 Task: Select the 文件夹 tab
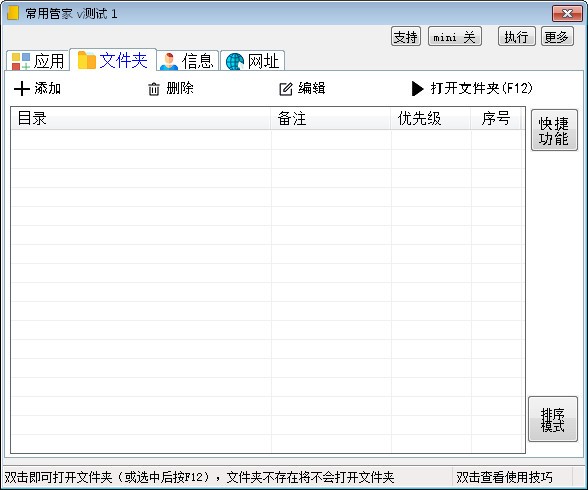(113, 60)
